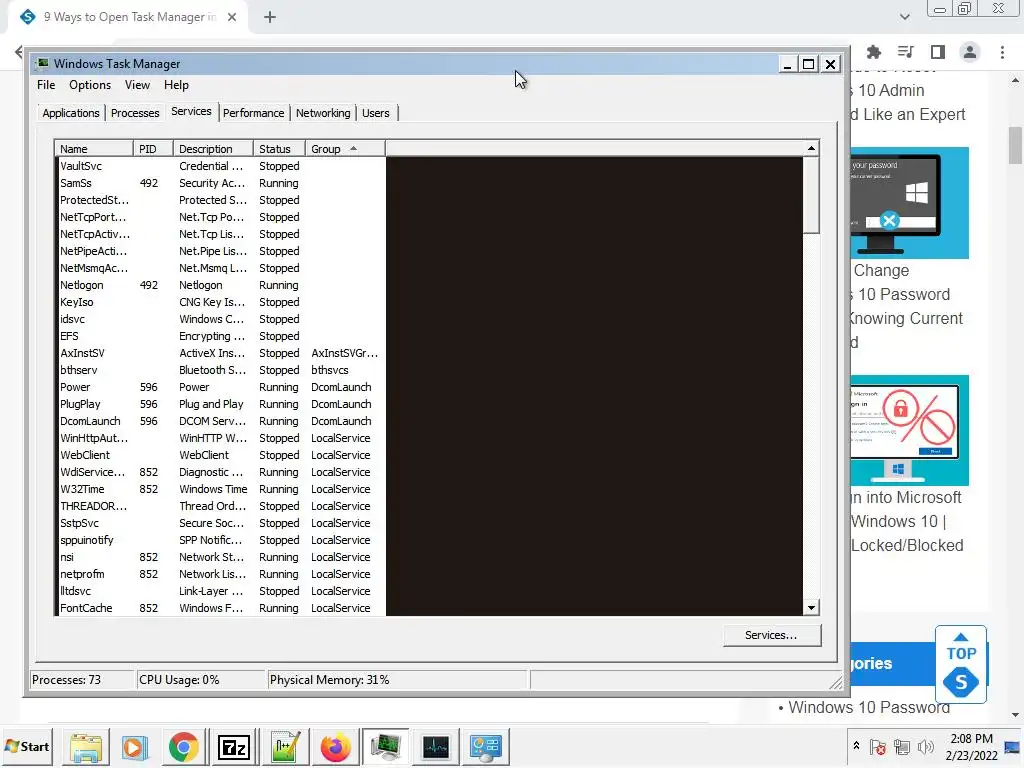Open the File menu
1024x768 pixels.
pyautogui.click(x=46, y=85)
